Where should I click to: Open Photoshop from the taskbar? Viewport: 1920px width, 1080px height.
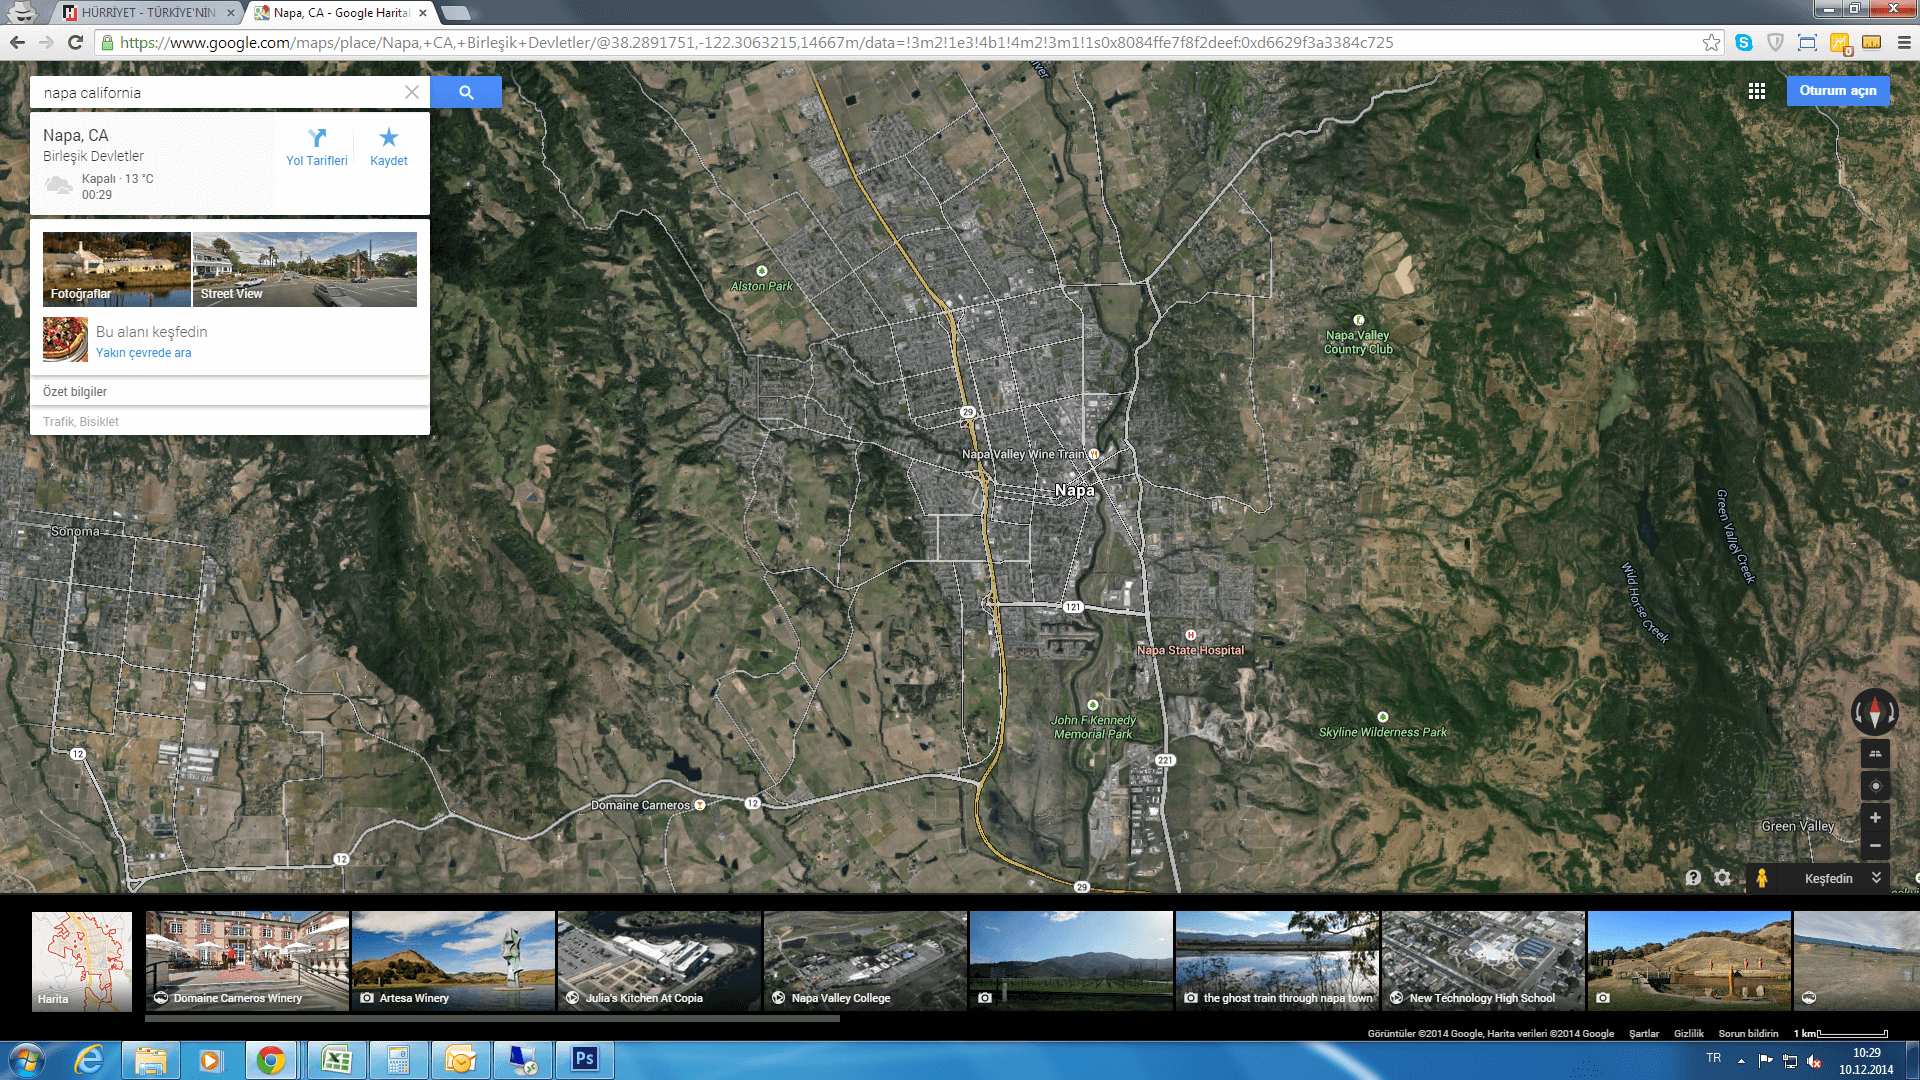click(x=585, y=1059)
